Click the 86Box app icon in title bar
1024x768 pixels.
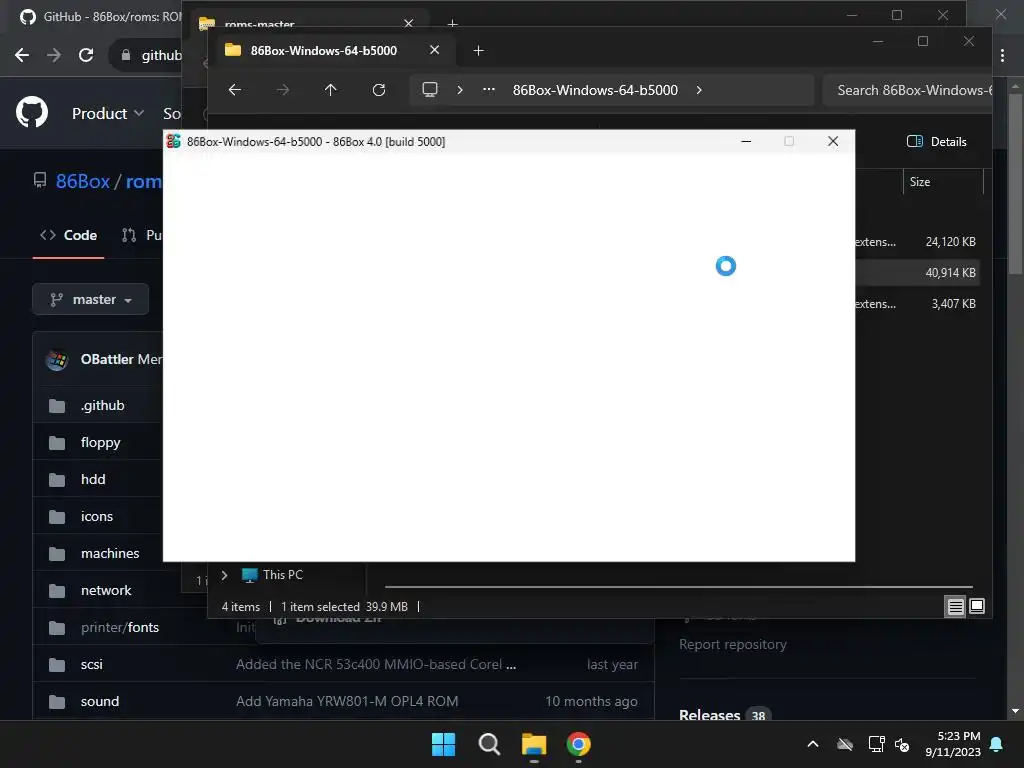[x=174, y=141]
